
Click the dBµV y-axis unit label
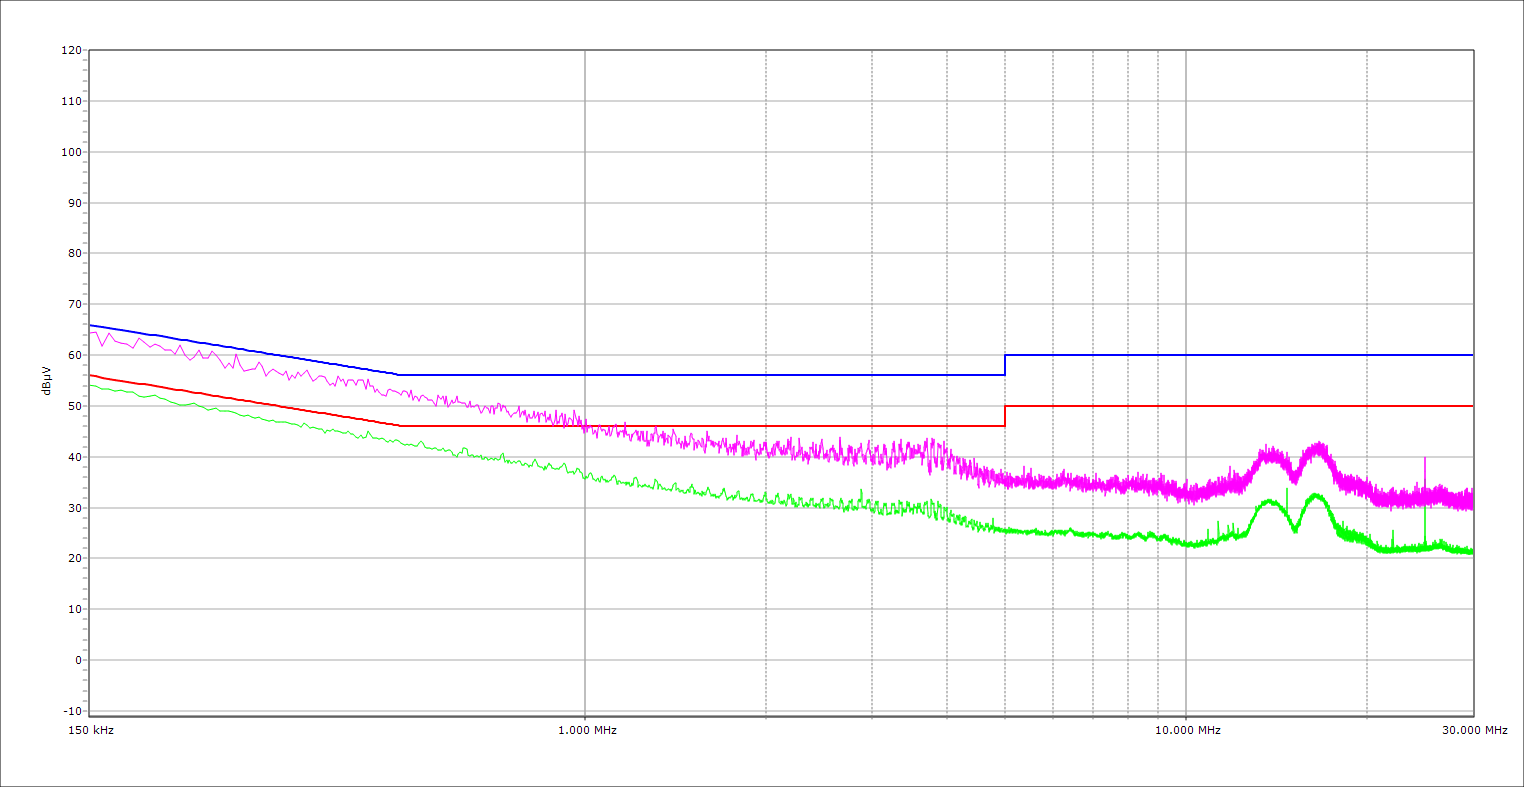pos(47,381)
